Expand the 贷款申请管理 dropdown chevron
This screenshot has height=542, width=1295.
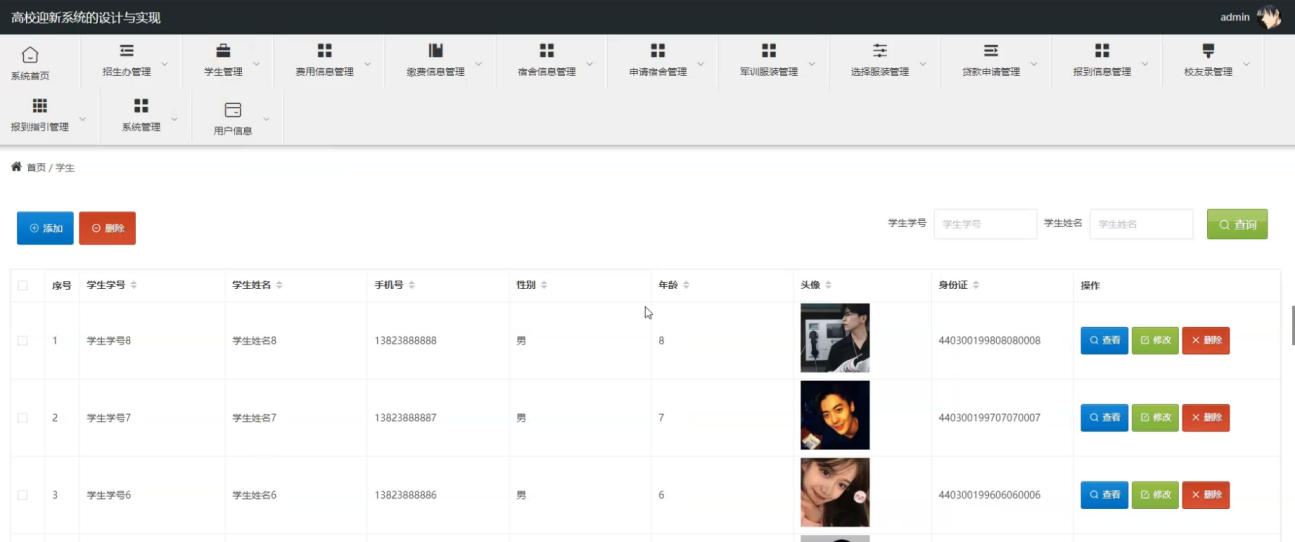point(1033,64)
